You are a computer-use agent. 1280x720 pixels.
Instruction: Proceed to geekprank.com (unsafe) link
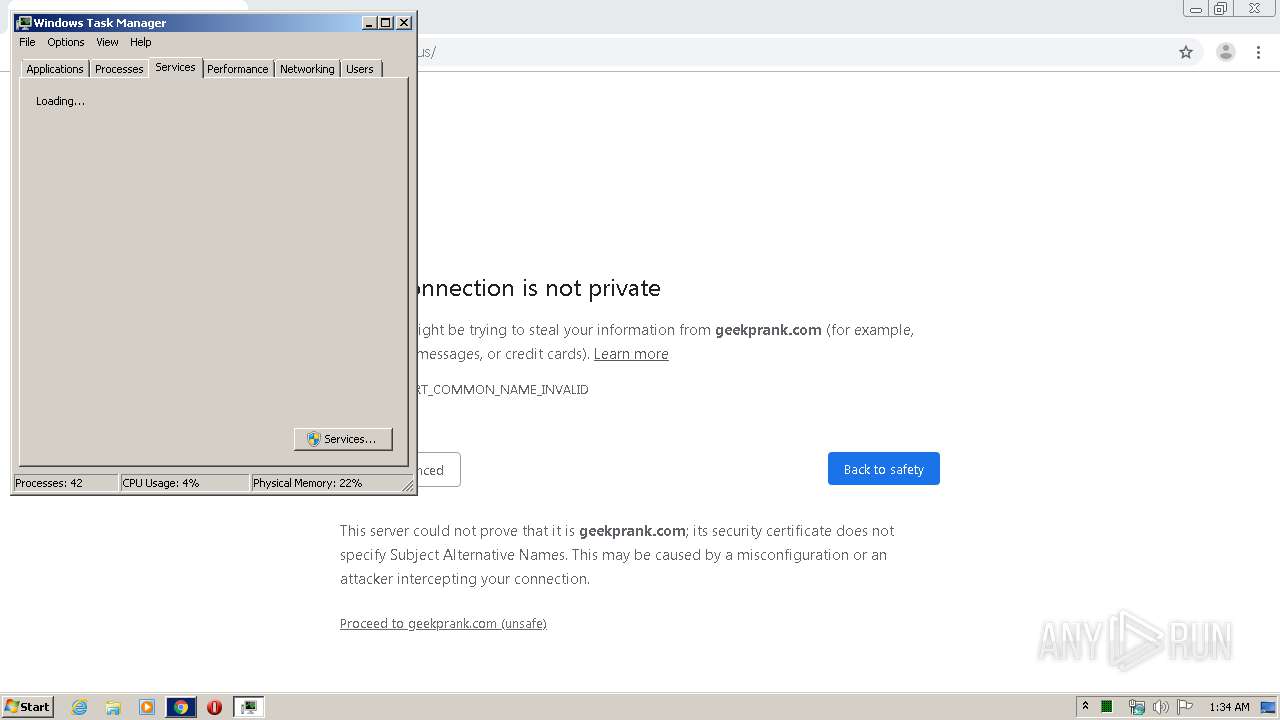443,623
